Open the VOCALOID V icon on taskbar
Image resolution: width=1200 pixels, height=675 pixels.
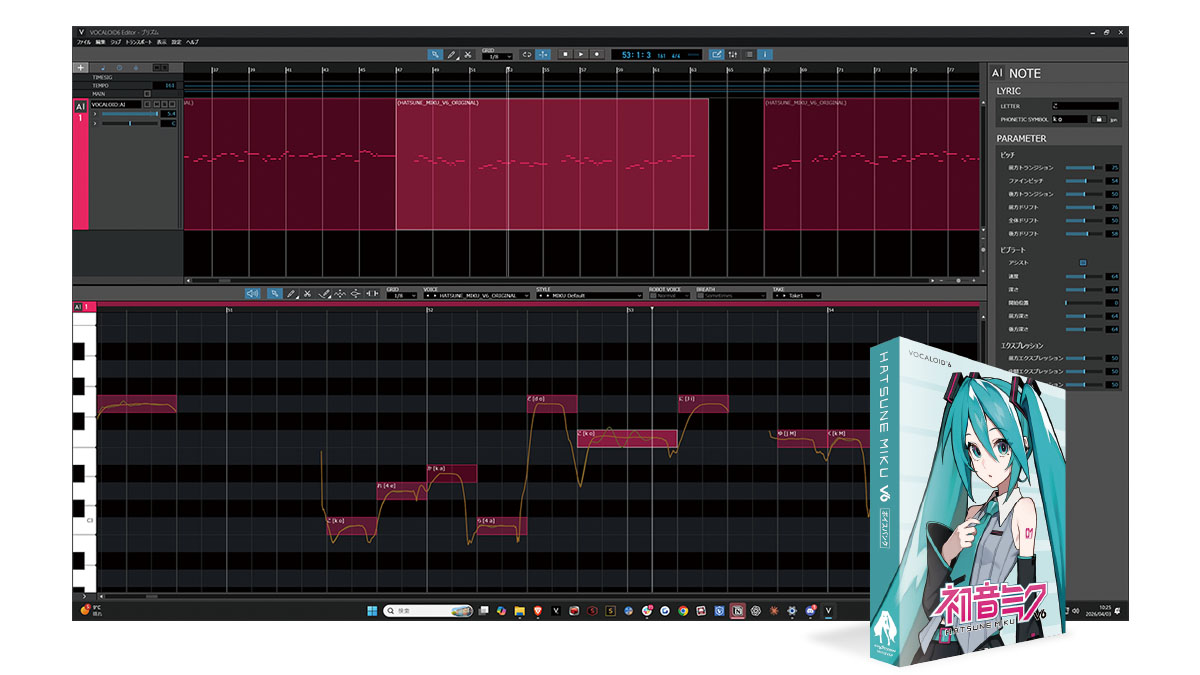[829, 610]
